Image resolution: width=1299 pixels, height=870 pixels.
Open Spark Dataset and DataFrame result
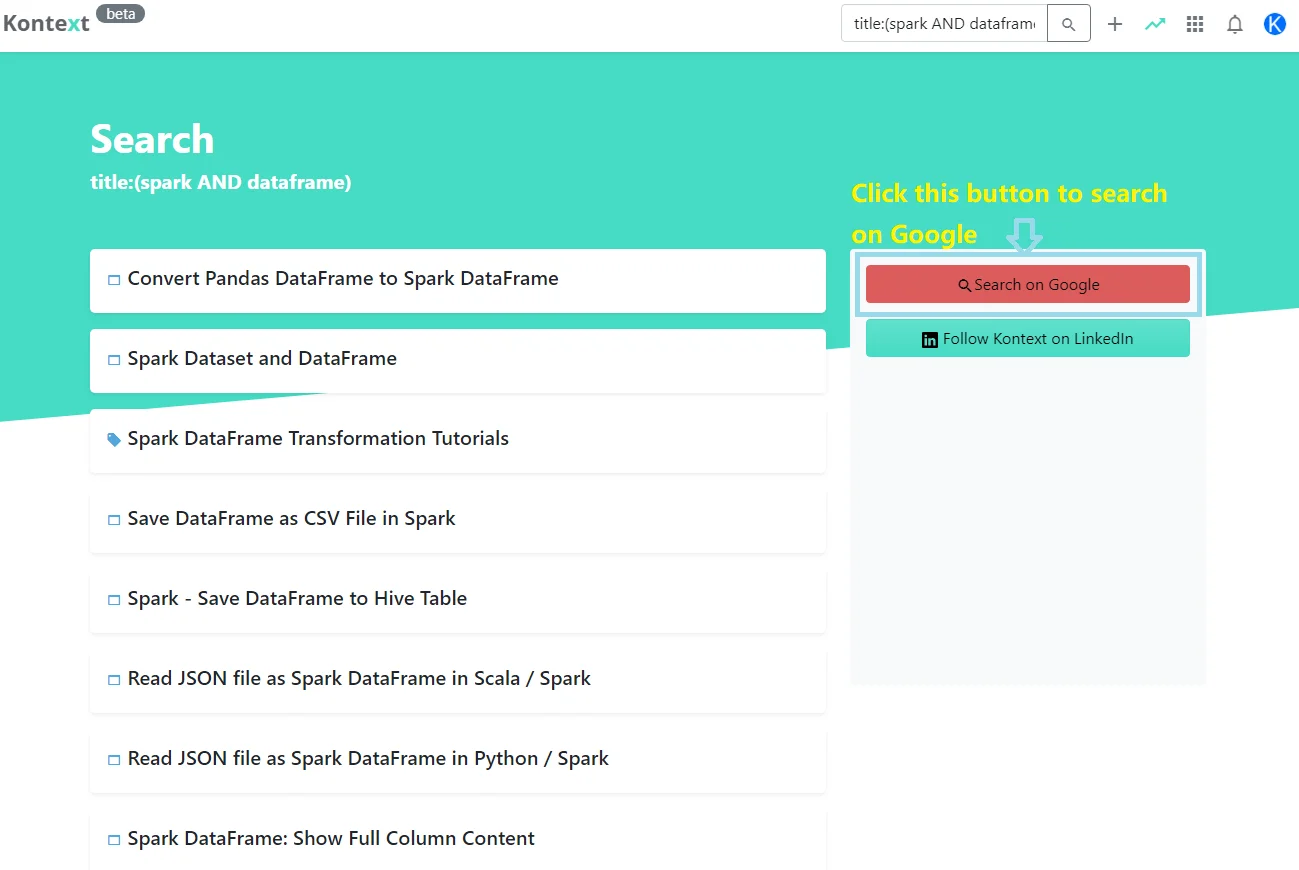[262, 359]
